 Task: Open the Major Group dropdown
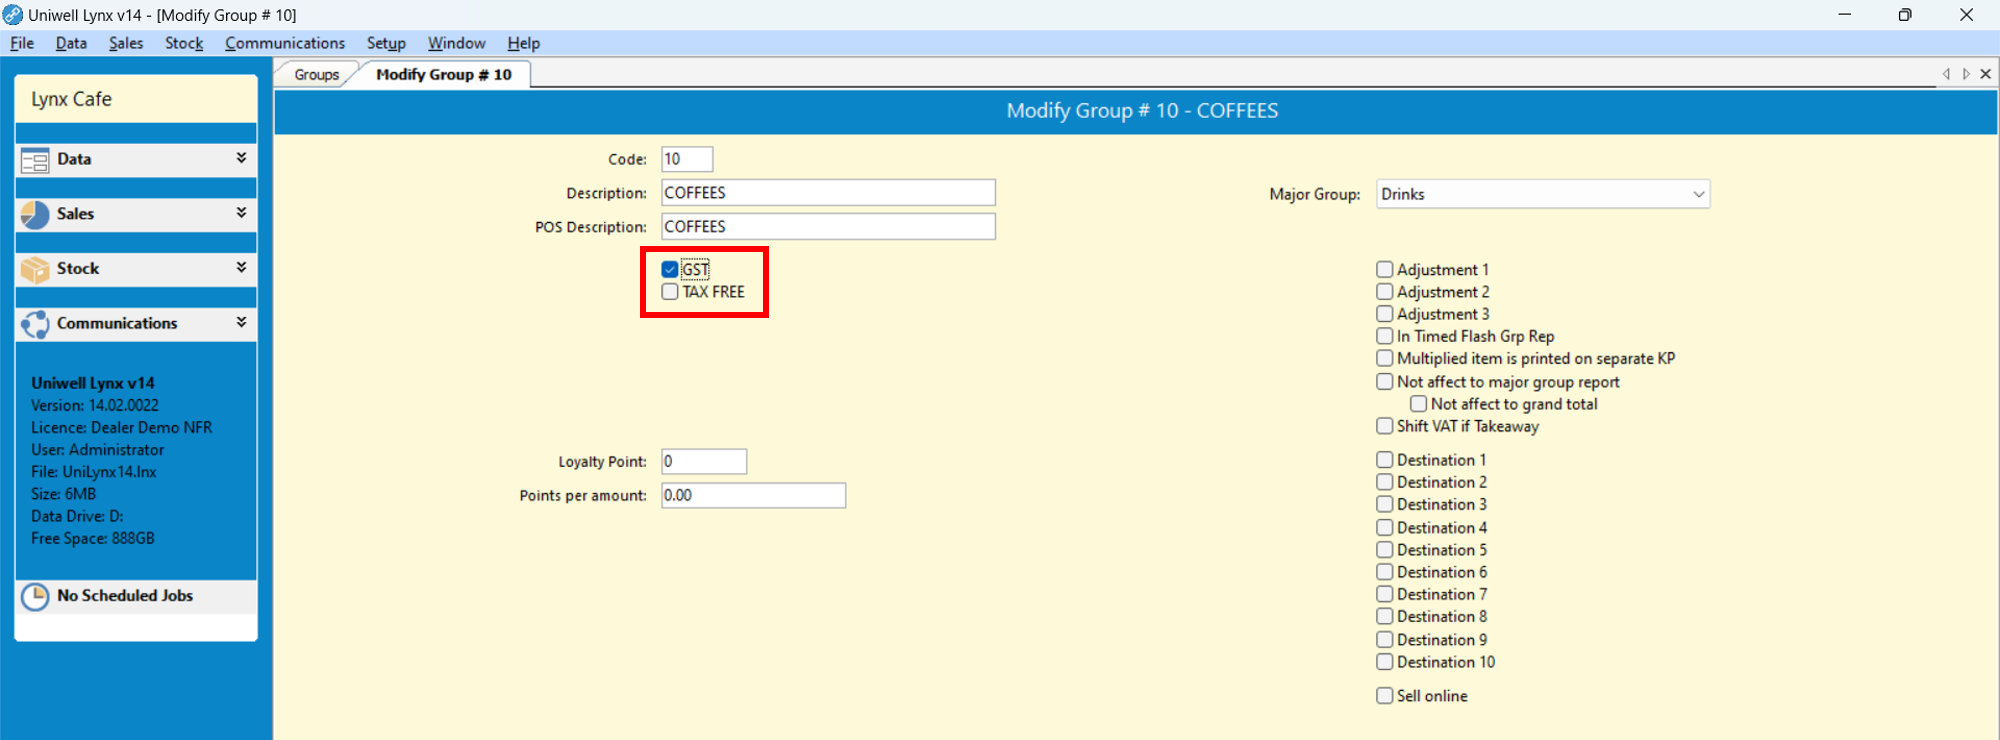pos(1698,194)
